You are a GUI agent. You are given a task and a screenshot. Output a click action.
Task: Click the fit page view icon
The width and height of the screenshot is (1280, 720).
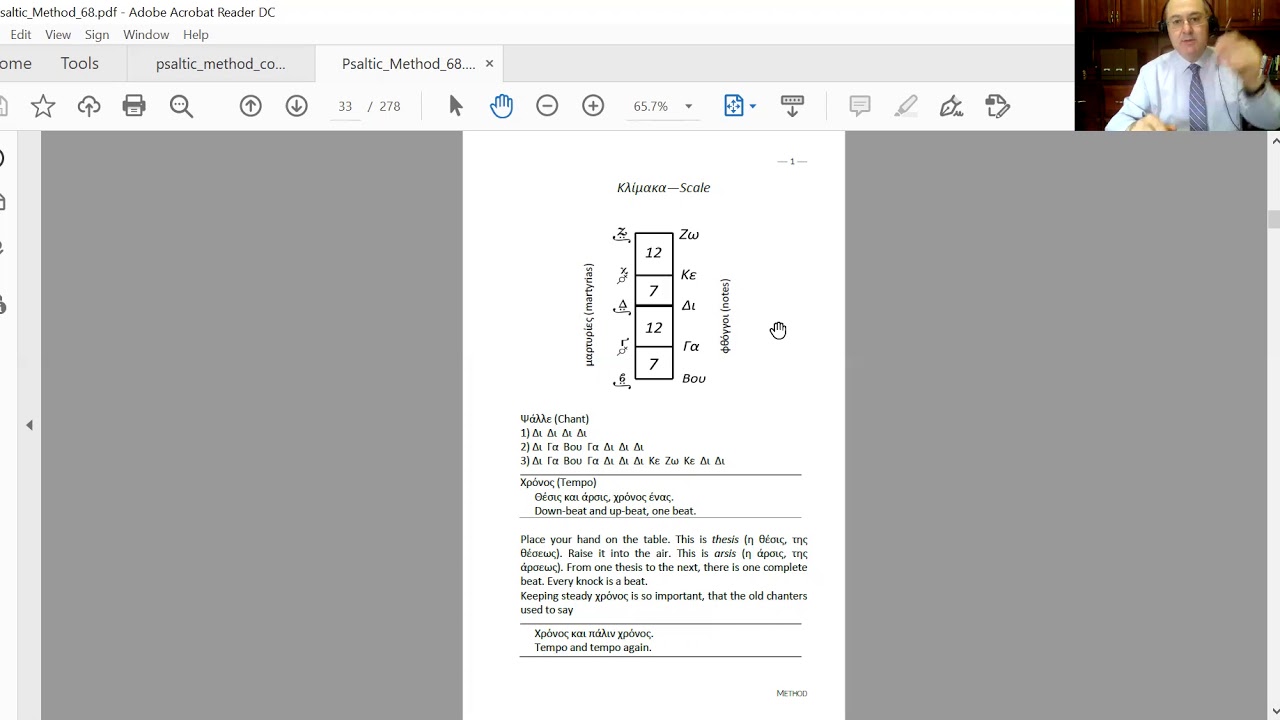734,106
